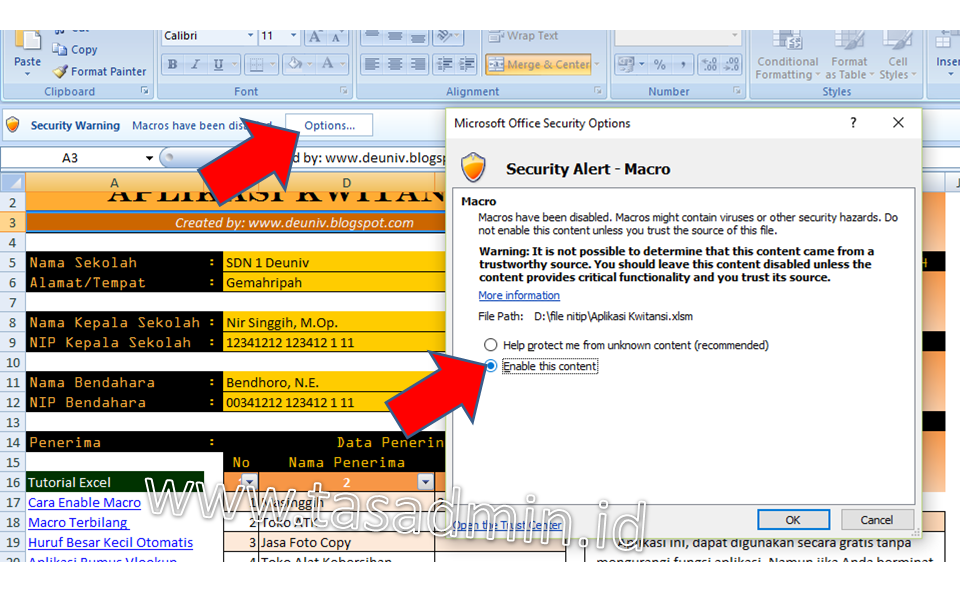Click the dialog Help question mark
This screenshot has width=960, height=600.
(853, 123)
